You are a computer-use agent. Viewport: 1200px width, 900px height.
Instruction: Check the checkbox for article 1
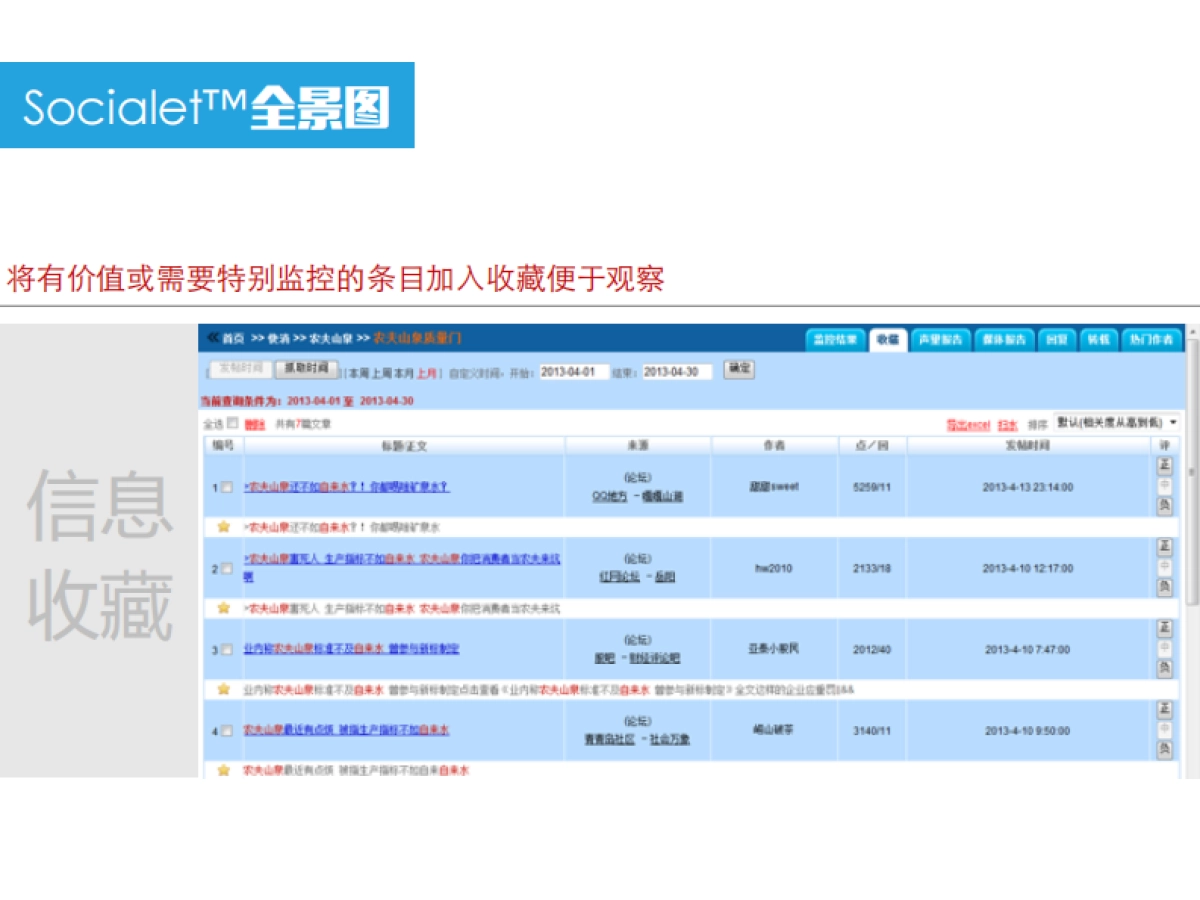(227, 487)
